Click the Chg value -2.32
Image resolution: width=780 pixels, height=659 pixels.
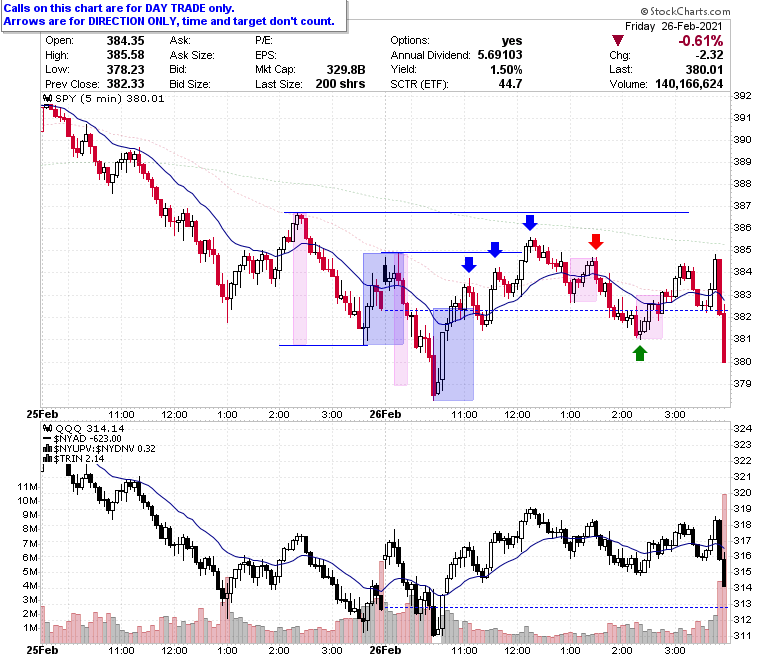coord(709,55)
